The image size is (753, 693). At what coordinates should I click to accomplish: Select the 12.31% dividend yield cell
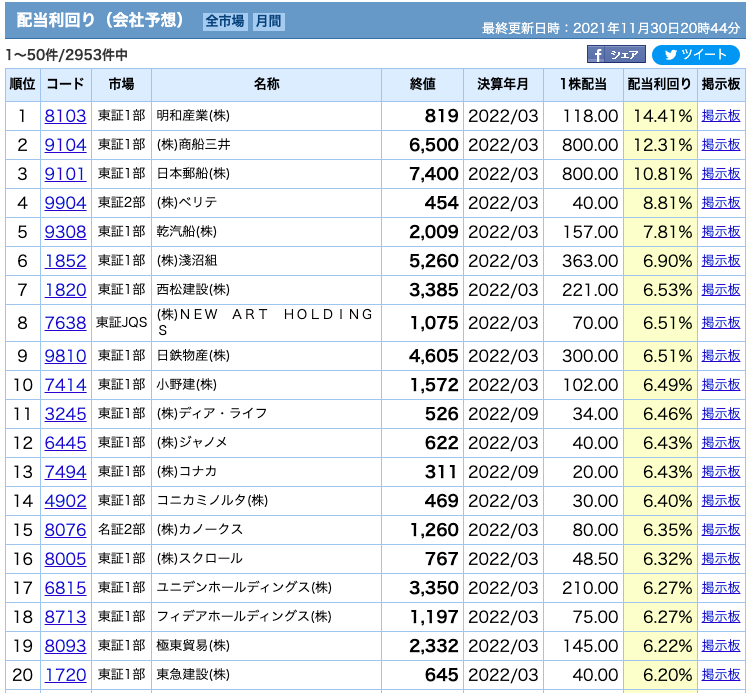pos(660,145)
